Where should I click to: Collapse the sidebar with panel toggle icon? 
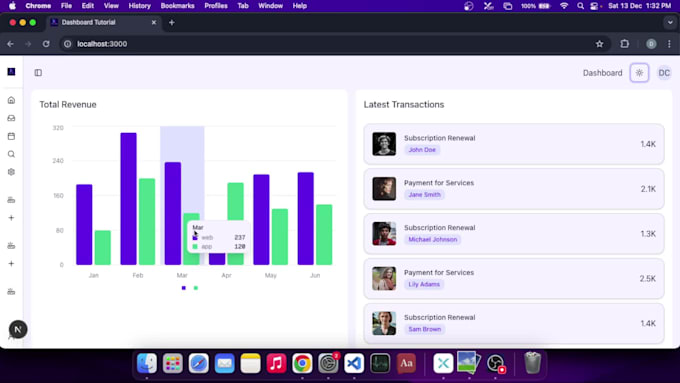click(x=38, y=72)
